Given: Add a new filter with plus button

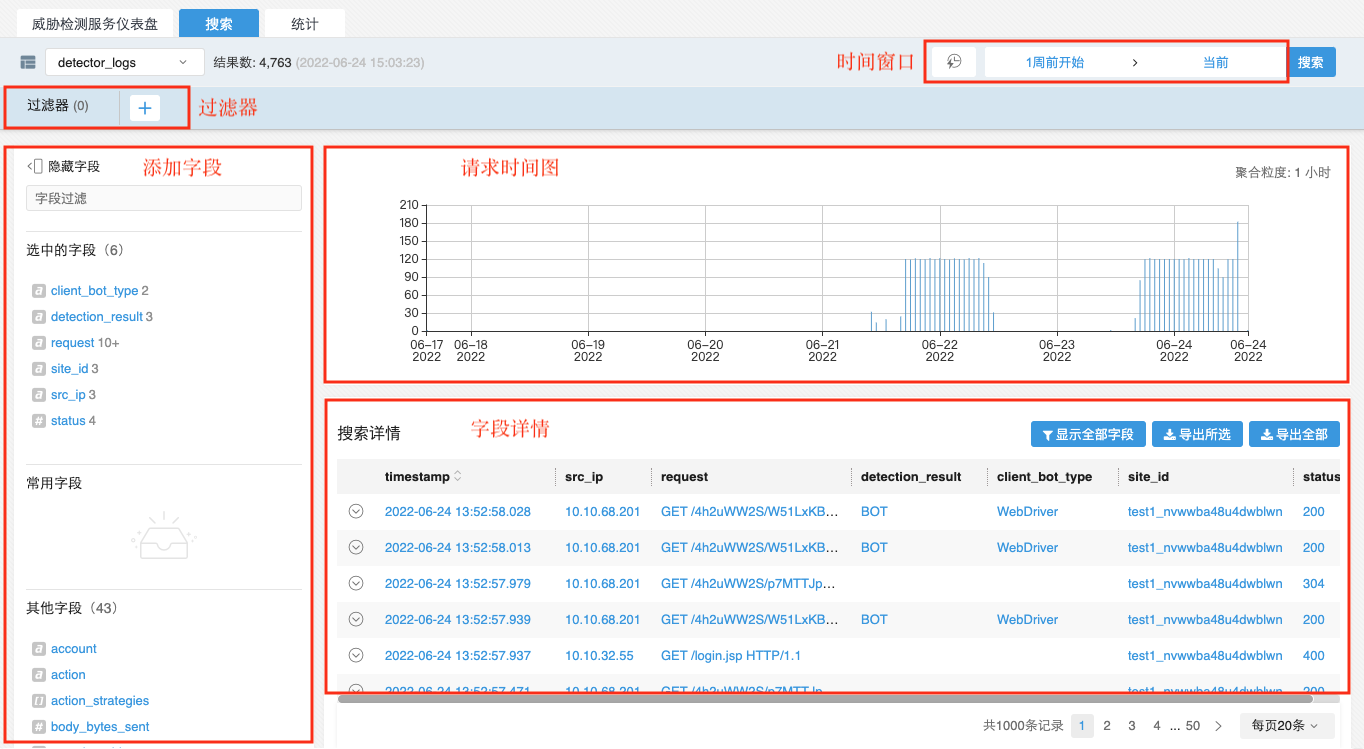Looking at the screenshot, I should [x=145, y=108].
